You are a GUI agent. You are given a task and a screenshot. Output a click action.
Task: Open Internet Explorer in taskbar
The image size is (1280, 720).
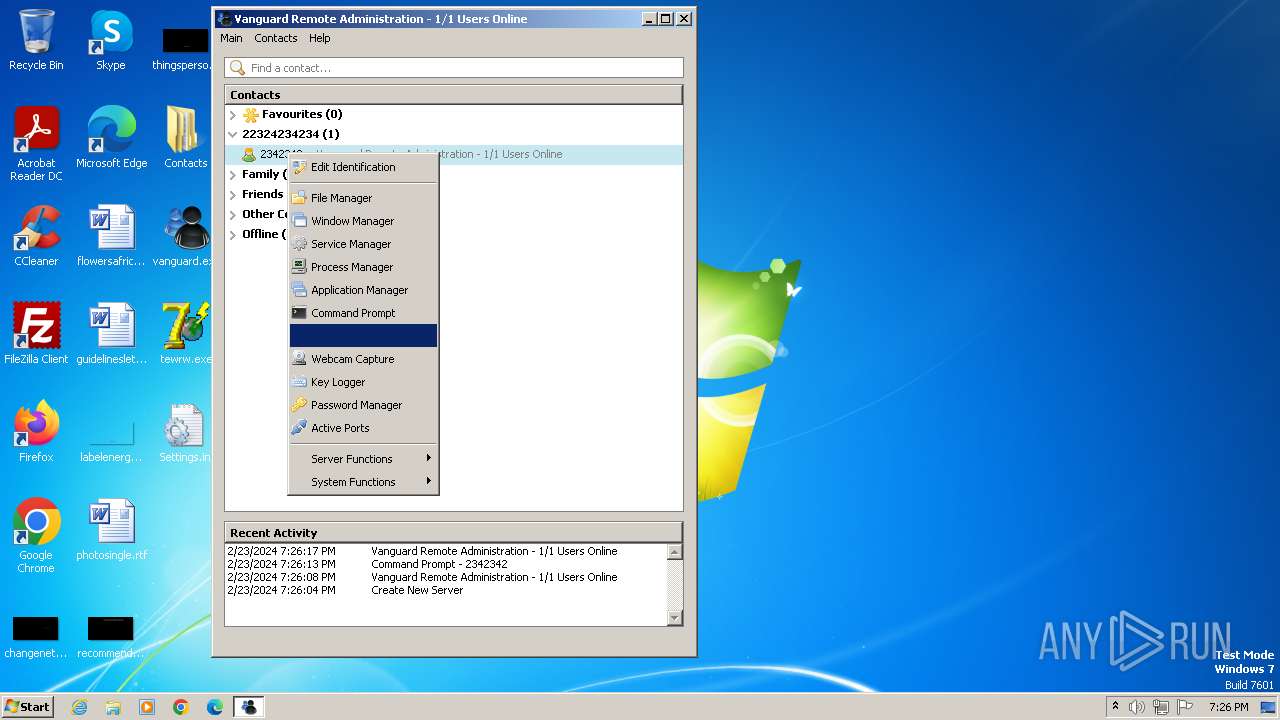pyautogui.click(x=79, y=707)
